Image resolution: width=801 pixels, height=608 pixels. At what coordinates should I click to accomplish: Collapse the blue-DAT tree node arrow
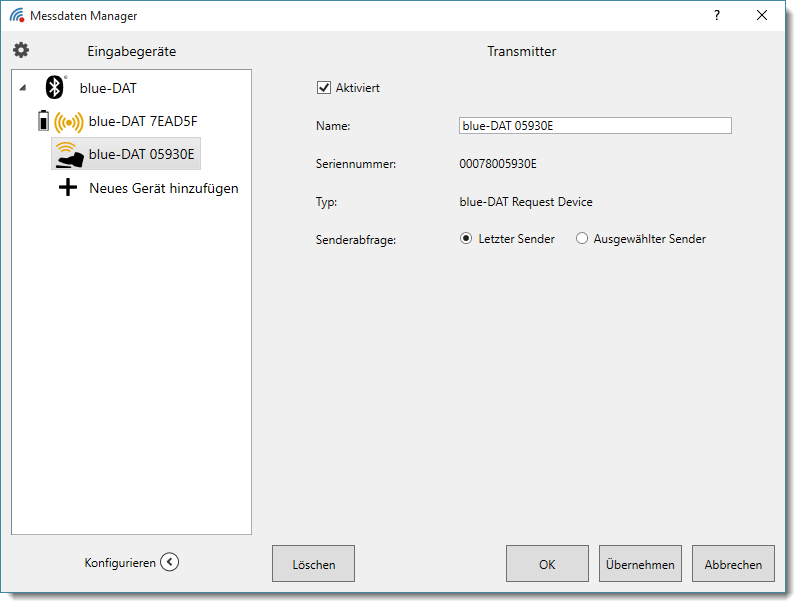[x=23, y=89]
